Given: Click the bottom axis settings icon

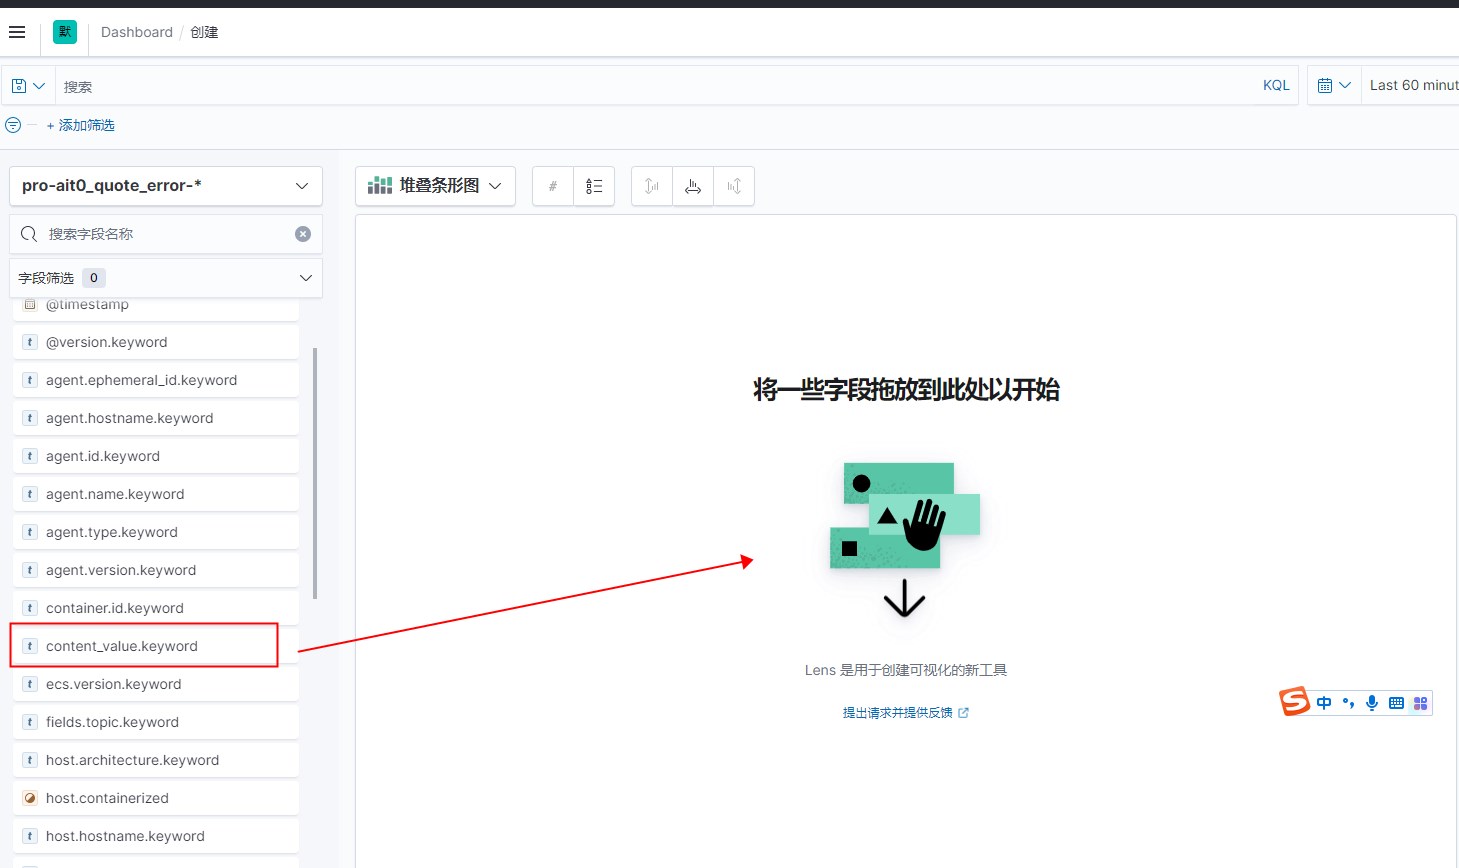Looking at the screenshot, I should coord(693,186).
